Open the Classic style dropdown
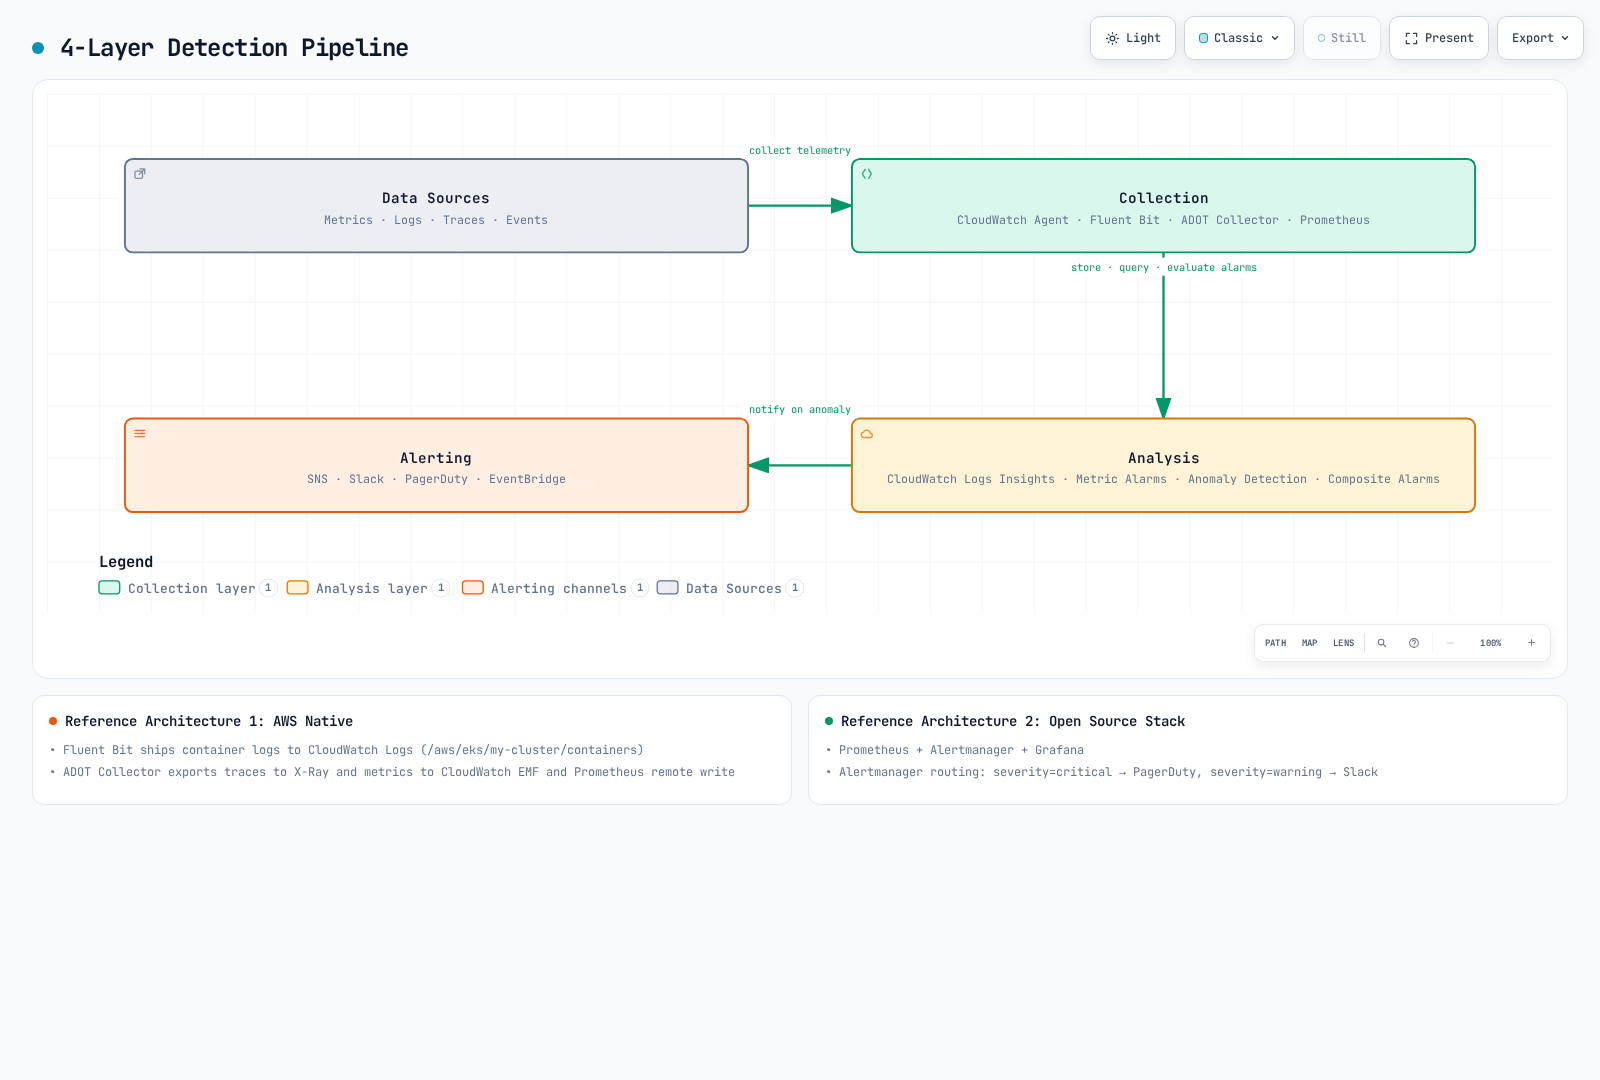The width and height of the screenshot is (1600, 1080). (1239, 38)
